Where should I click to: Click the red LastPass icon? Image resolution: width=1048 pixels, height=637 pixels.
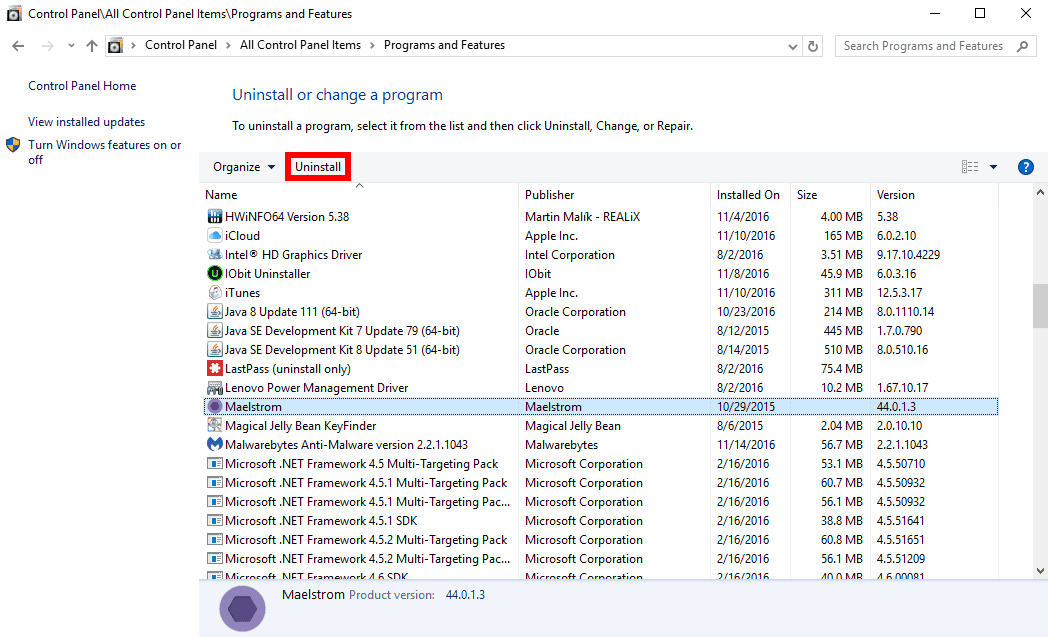pos(215,368)
